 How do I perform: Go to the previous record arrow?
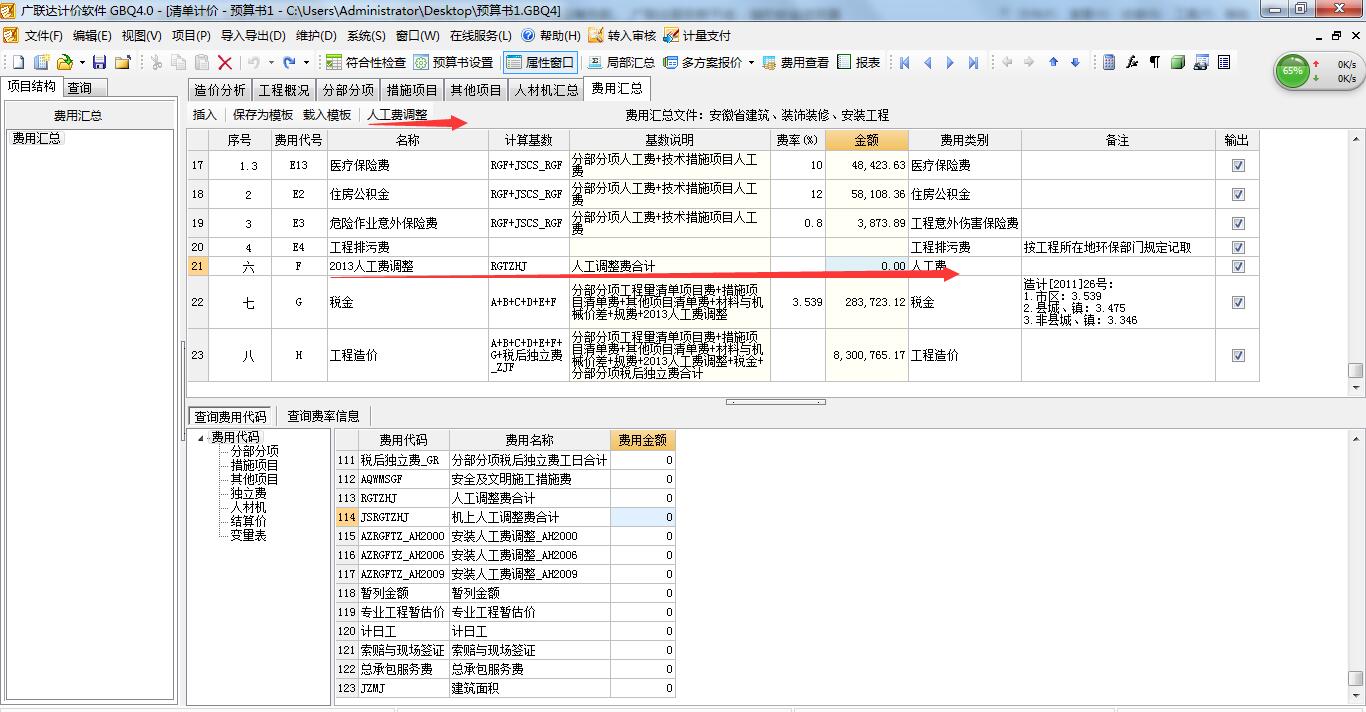[x=927, y=62]
